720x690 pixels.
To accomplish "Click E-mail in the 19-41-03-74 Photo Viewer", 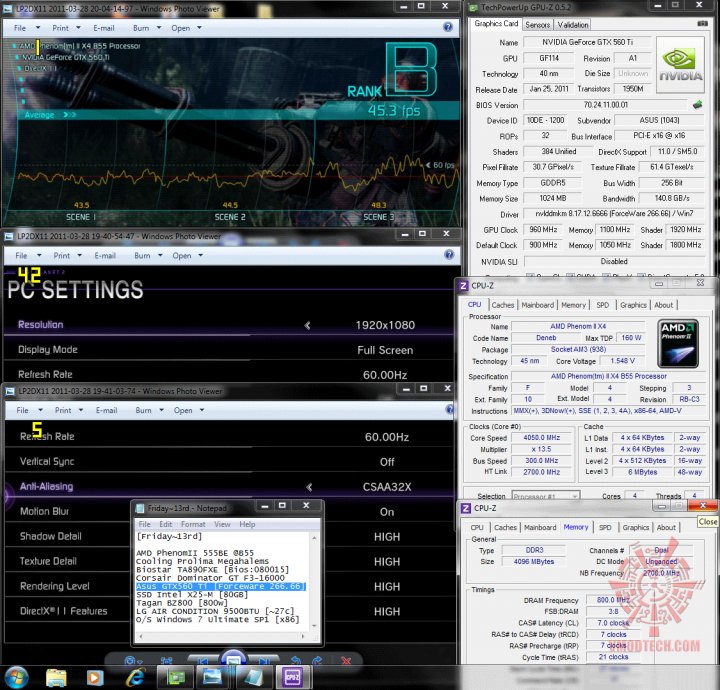I will click(107, 410).
